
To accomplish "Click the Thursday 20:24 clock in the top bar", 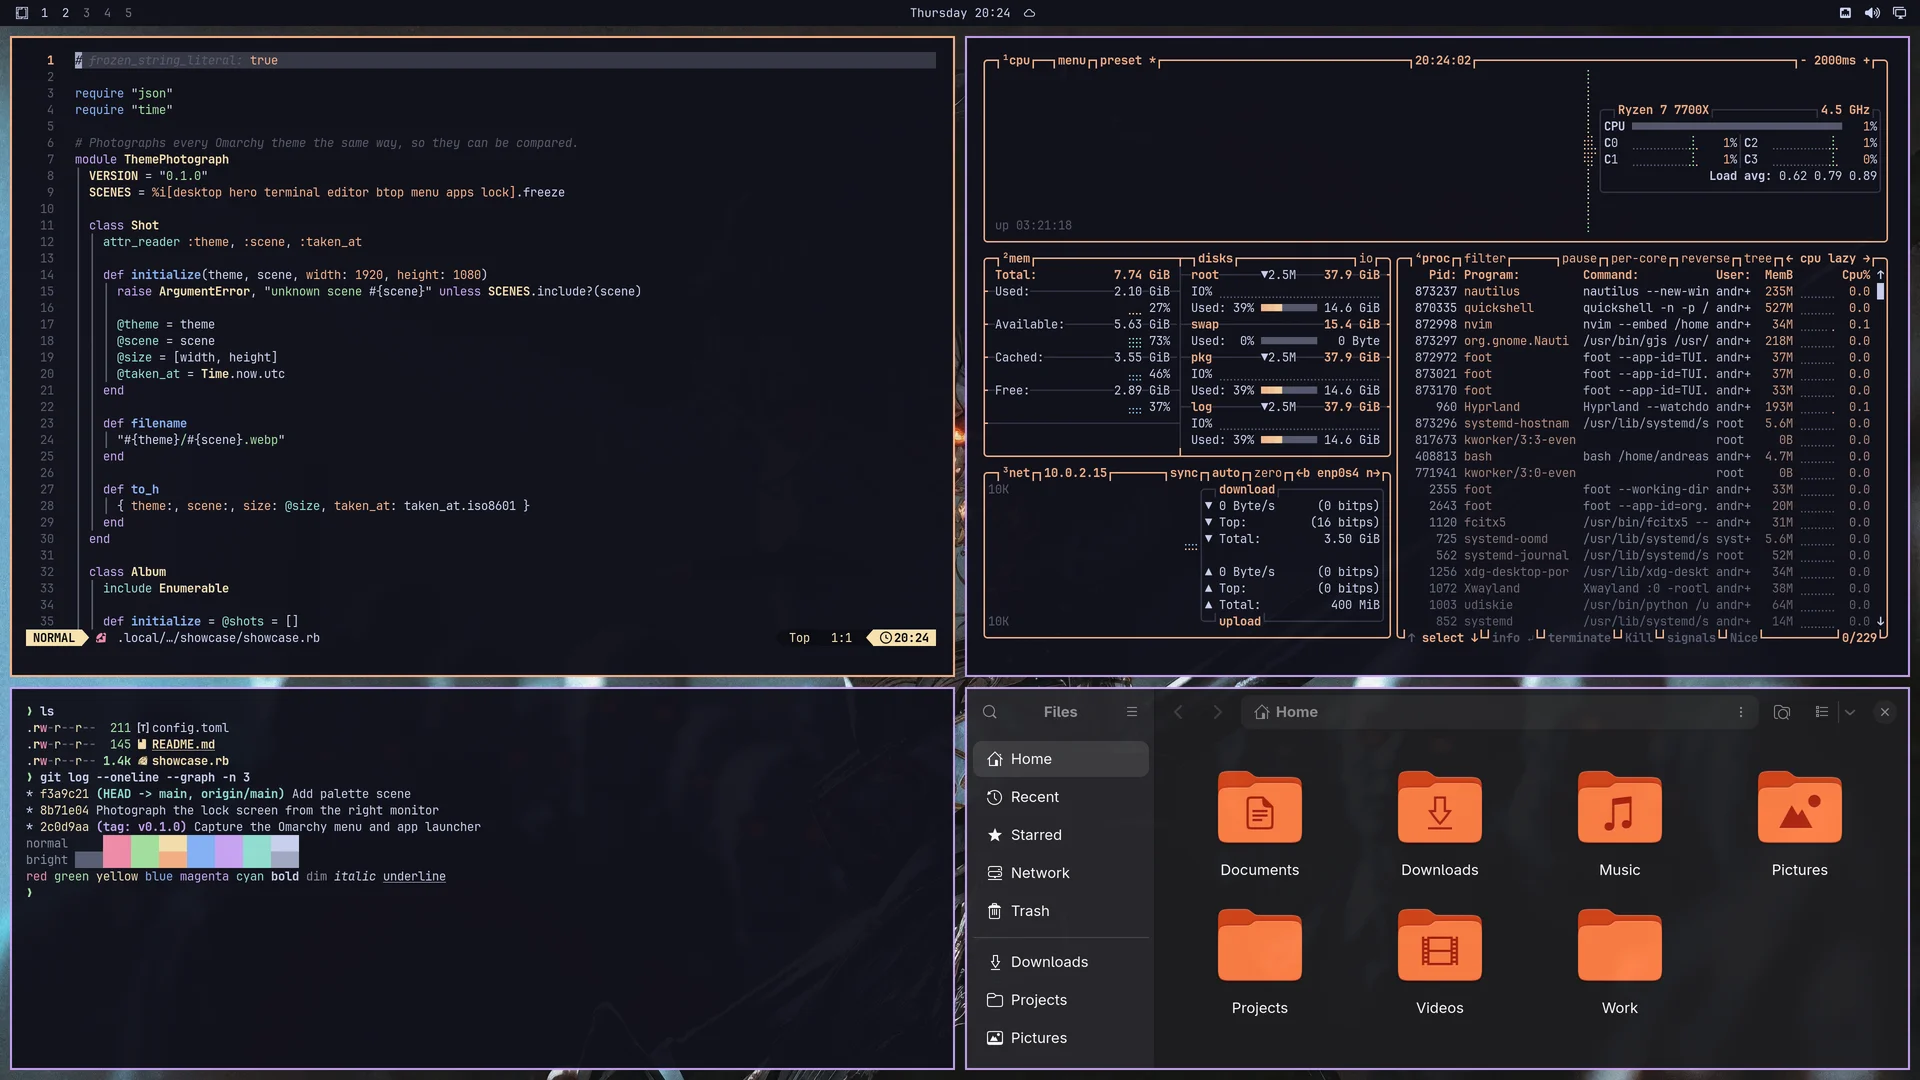I will 959,13.
